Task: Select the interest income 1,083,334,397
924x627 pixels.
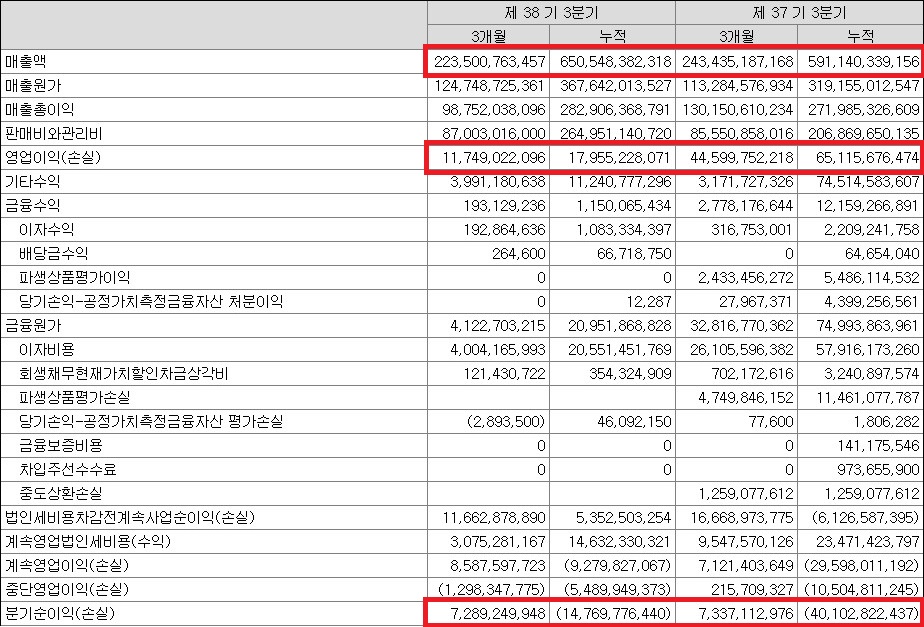Action: coord(622,230)
